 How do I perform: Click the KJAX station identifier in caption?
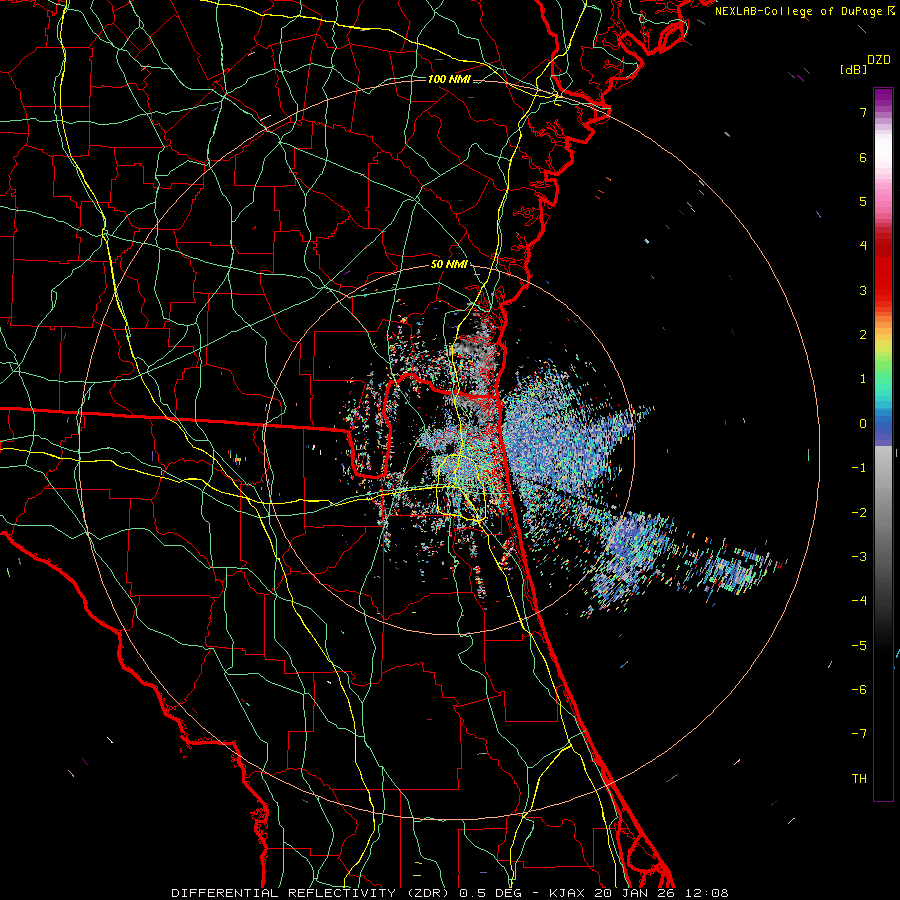pyautogui.click(x=567, y=893)
